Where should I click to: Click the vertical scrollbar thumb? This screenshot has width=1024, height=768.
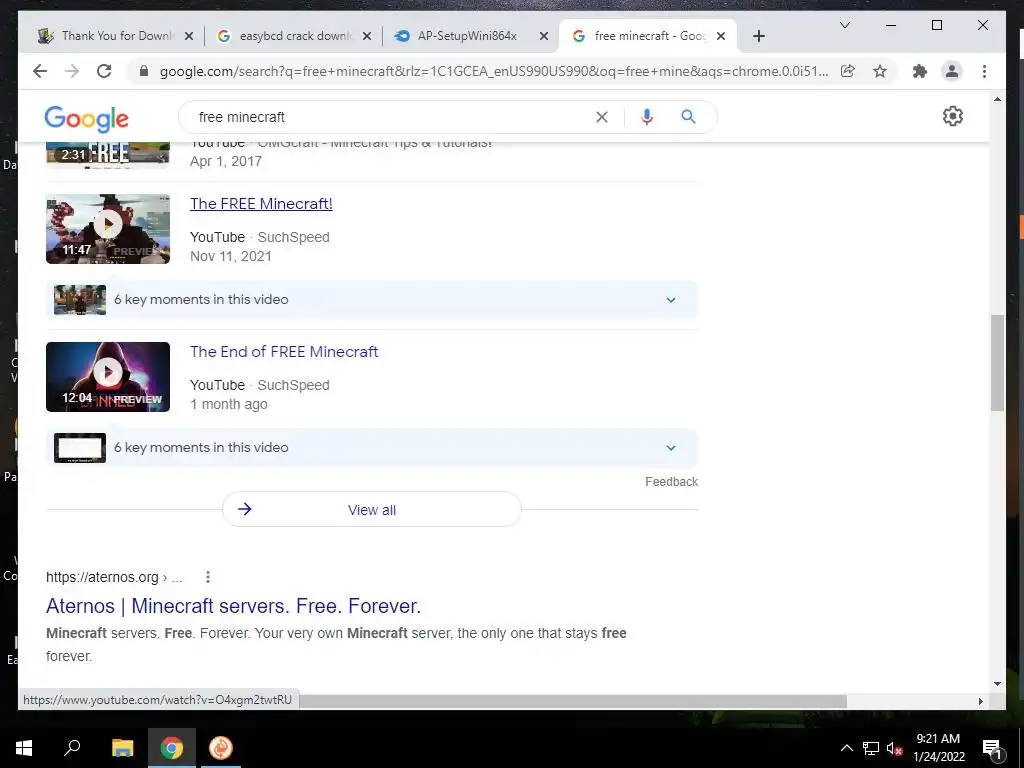tap(997, 362)
